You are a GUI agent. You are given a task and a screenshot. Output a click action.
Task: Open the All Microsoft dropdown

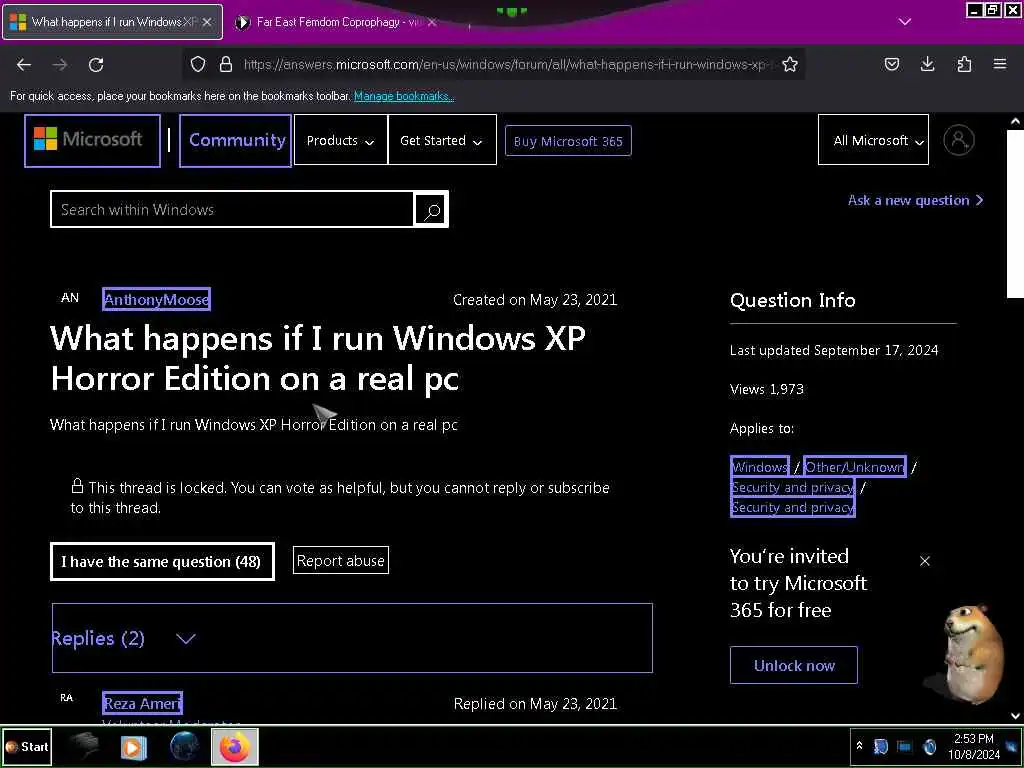click(x=873, y=140)
